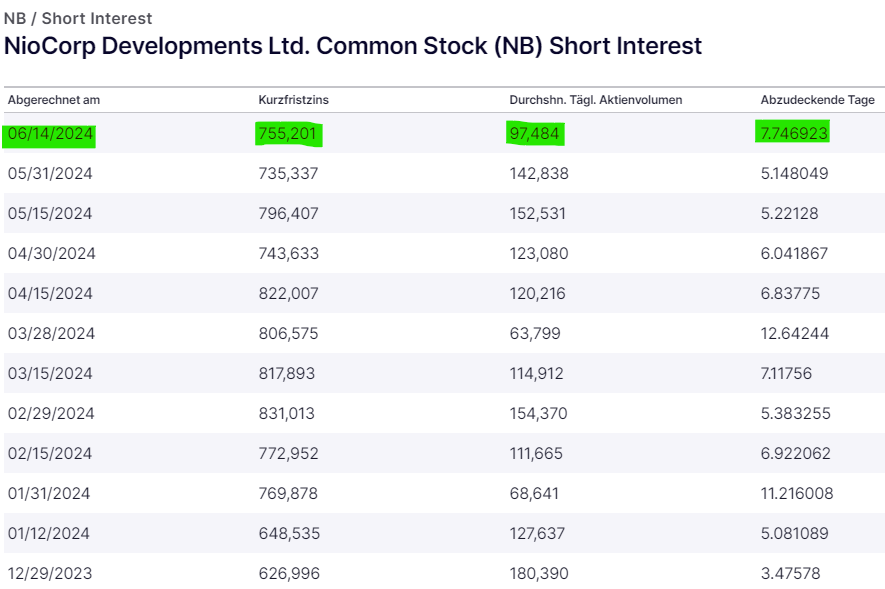Click the 68,641 average volume cell
The image size is (885, 589).
(535, 494)
